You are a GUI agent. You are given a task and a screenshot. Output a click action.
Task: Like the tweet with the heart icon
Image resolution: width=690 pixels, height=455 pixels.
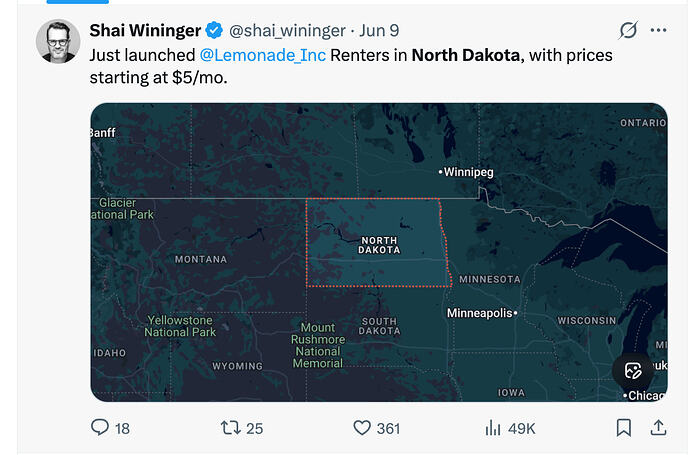pyautogui.click(x=362, y=428)
